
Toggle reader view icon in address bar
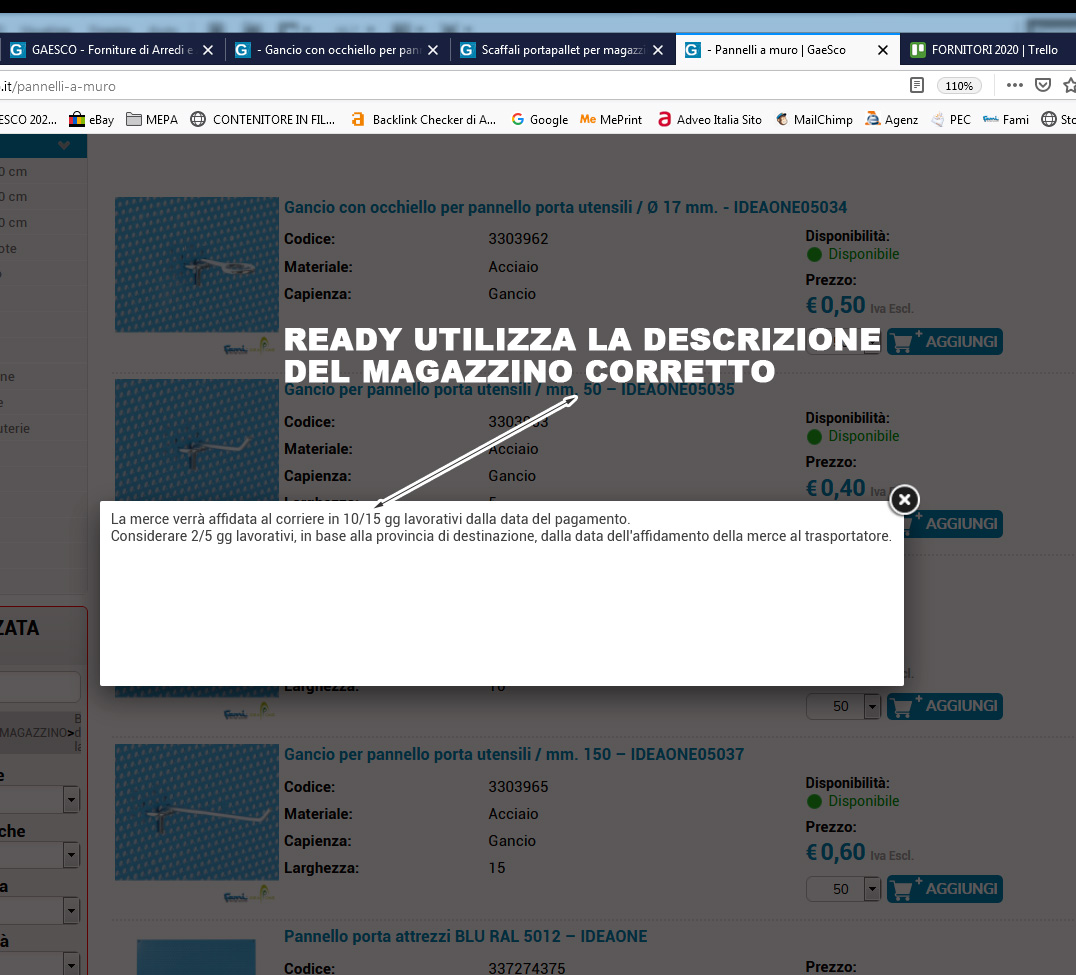916,86
